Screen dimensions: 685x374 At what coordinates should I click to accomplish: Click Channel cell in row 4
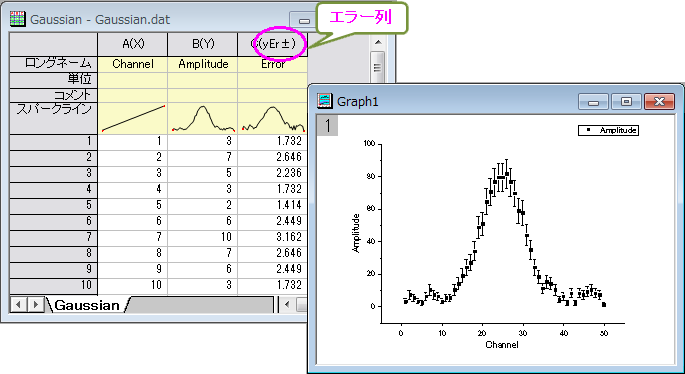(133, 189)
